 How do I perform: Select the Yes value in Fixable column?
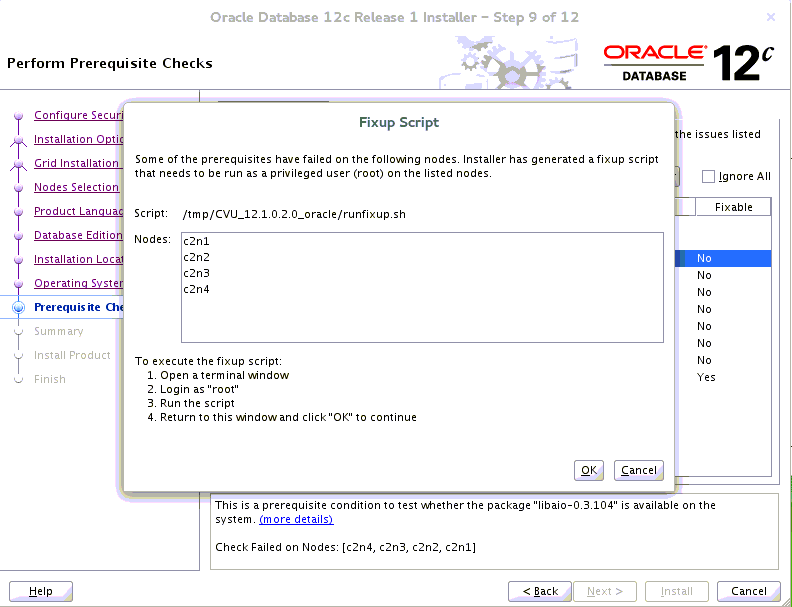pyautogui.click(x=706, y=377)
